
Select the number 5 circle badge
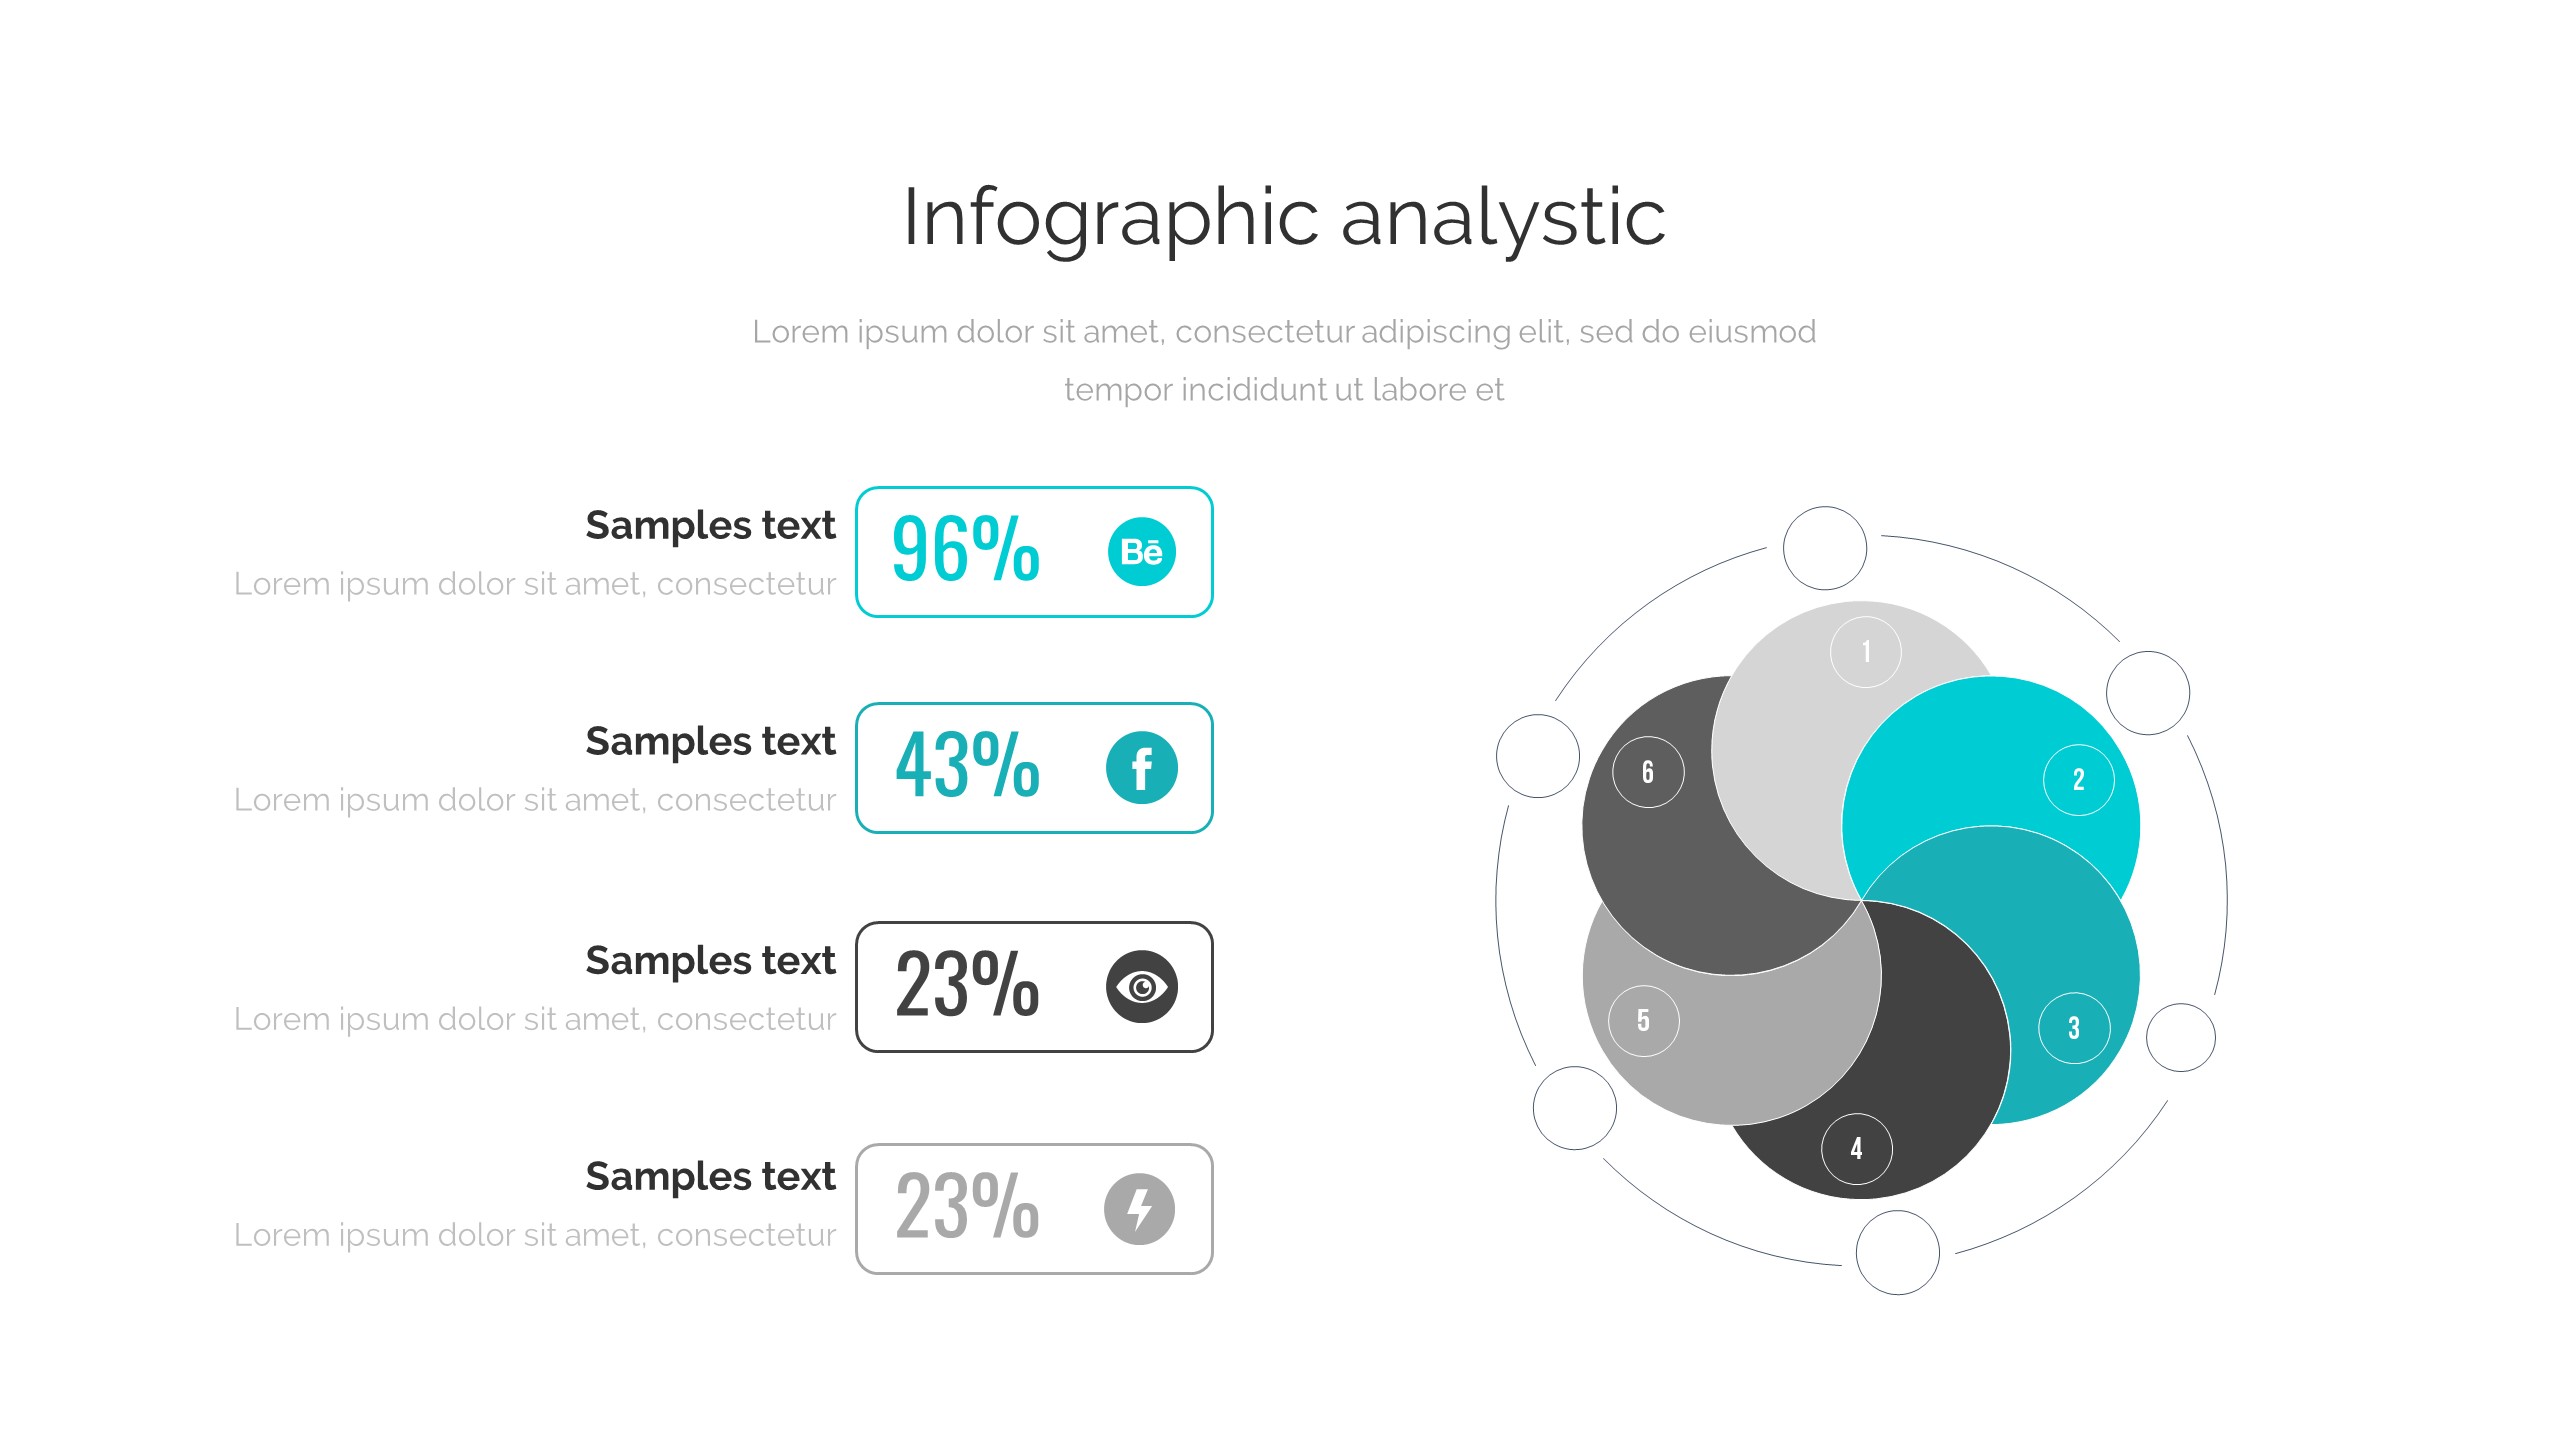1643,1020
